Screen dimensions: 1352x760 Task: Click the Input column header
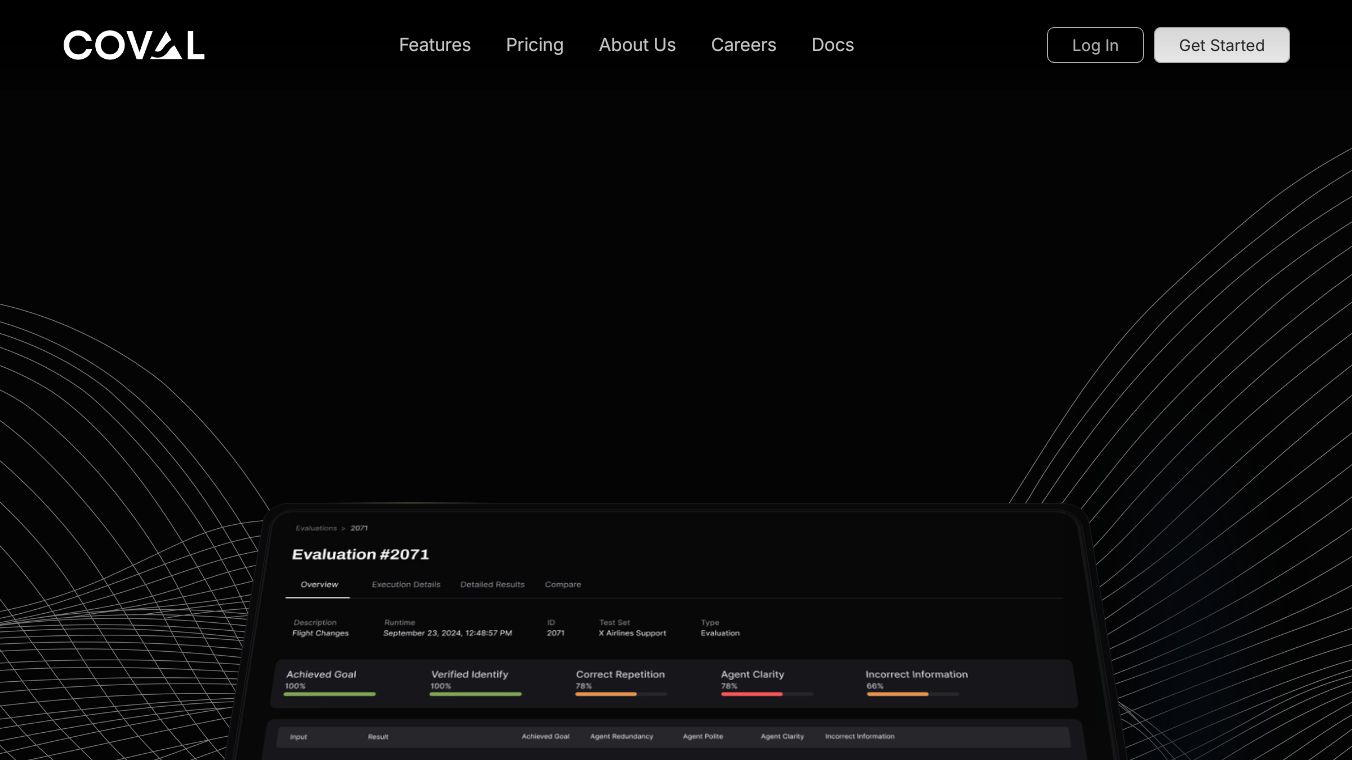coord(298,737)
